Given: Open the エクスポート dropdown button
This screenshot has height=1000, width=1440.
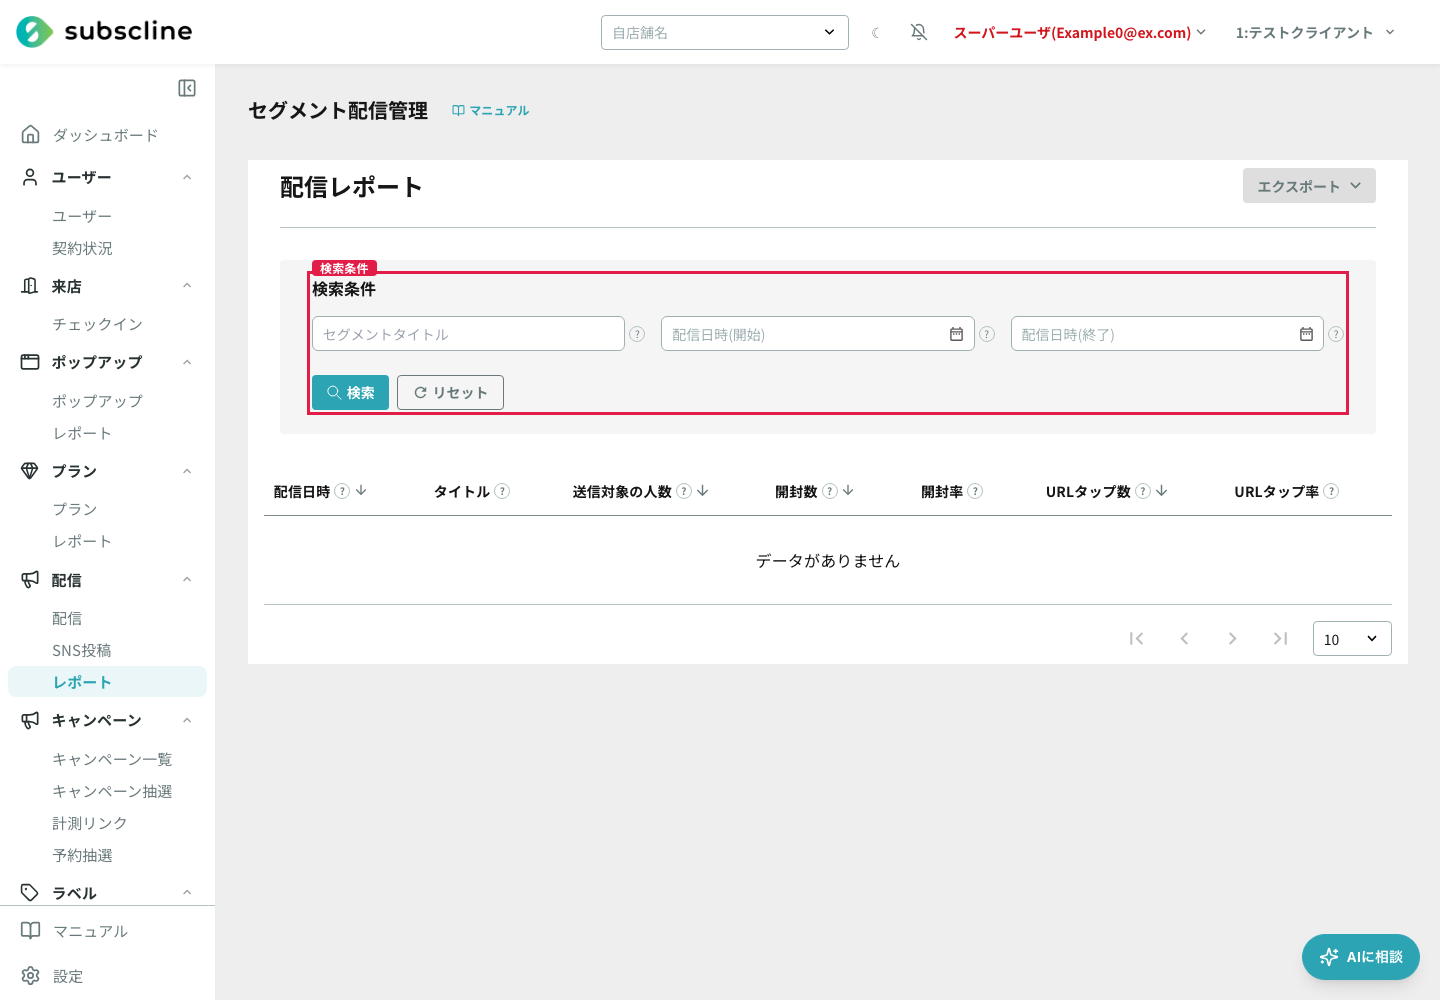Looking at the screenshot, I should tap(1309, 186).
